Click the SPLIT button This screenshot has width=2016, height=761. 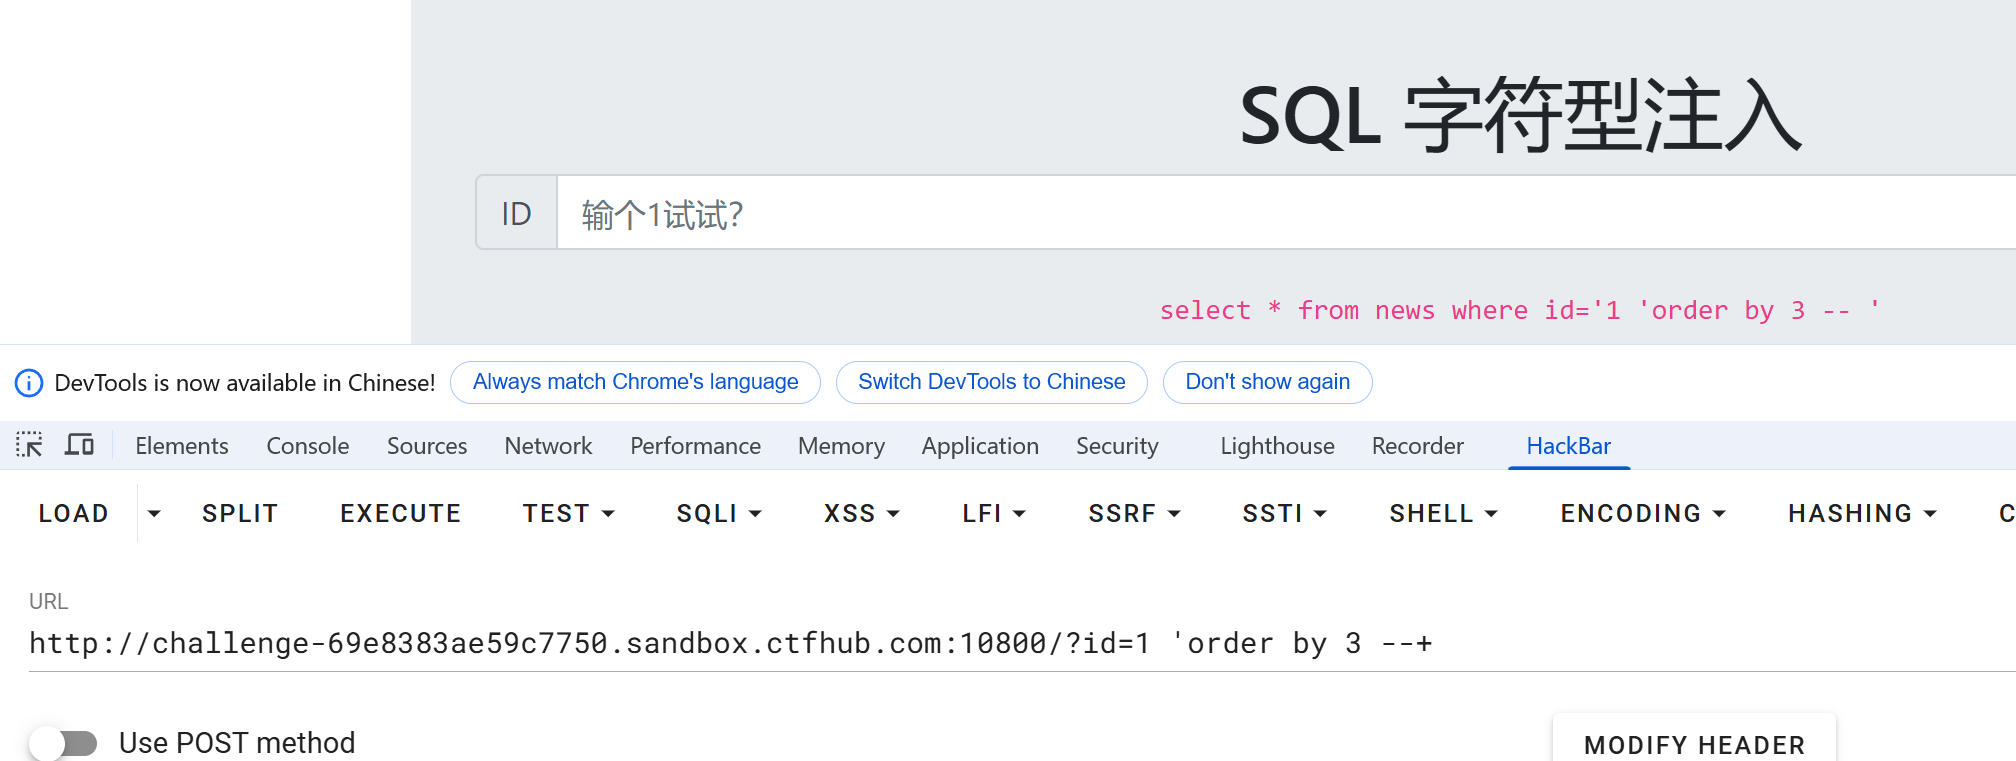pos(240,514)
